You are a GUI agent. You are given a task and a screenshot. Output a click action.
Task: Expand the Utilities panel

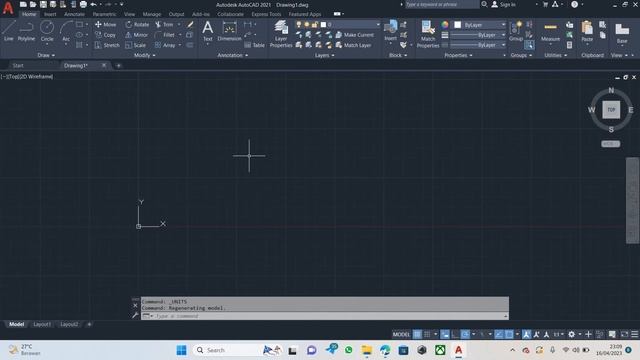556,55
